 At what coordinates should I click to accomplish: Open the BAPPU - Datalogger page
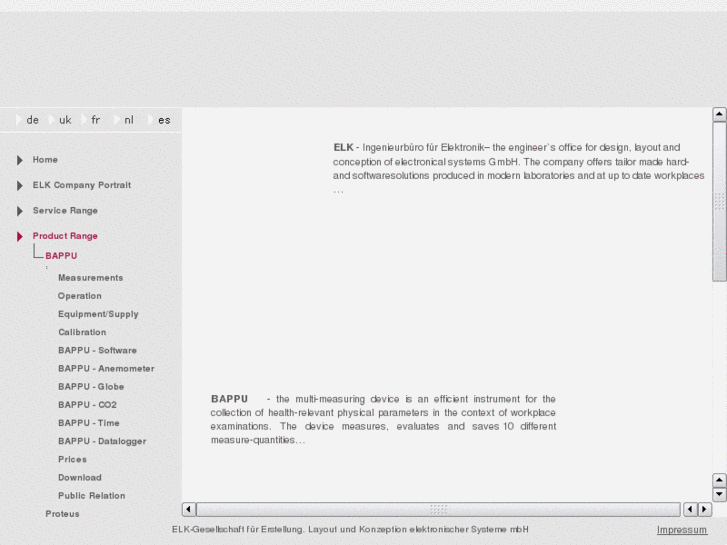102,441
